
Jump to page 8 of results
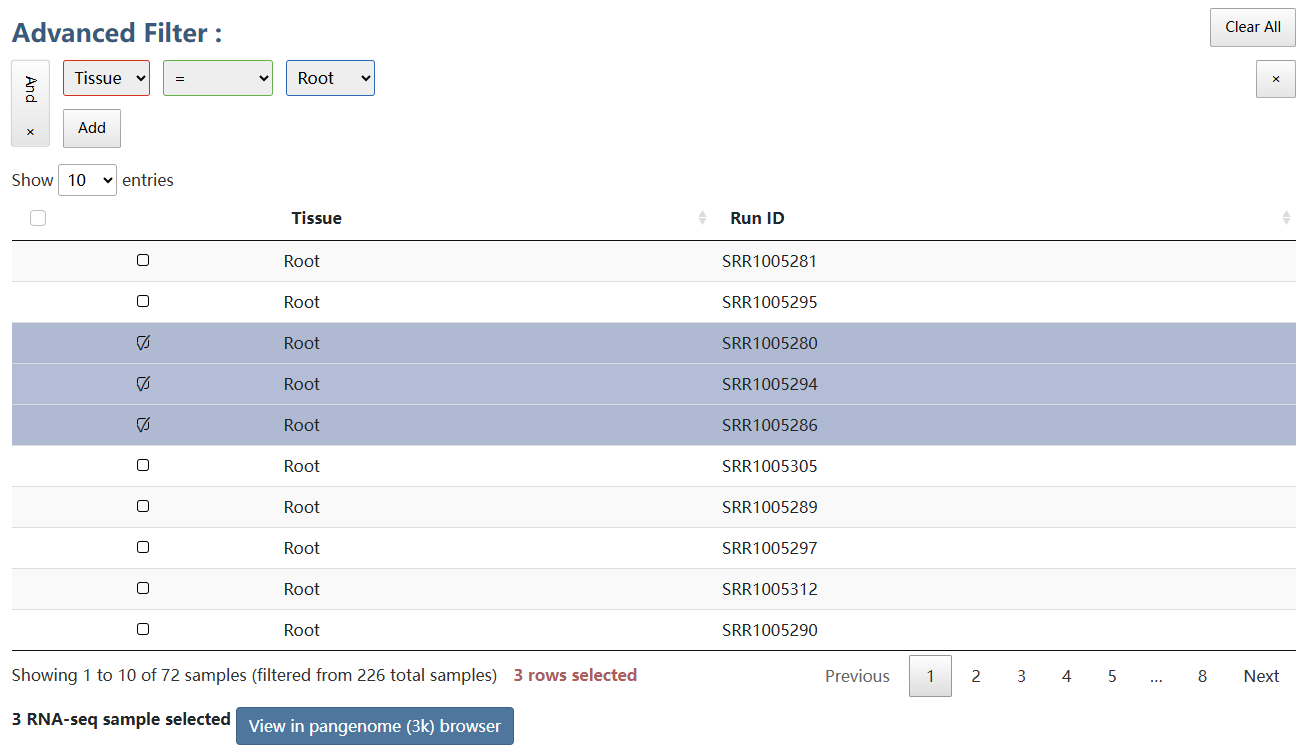coord(1202,676)
